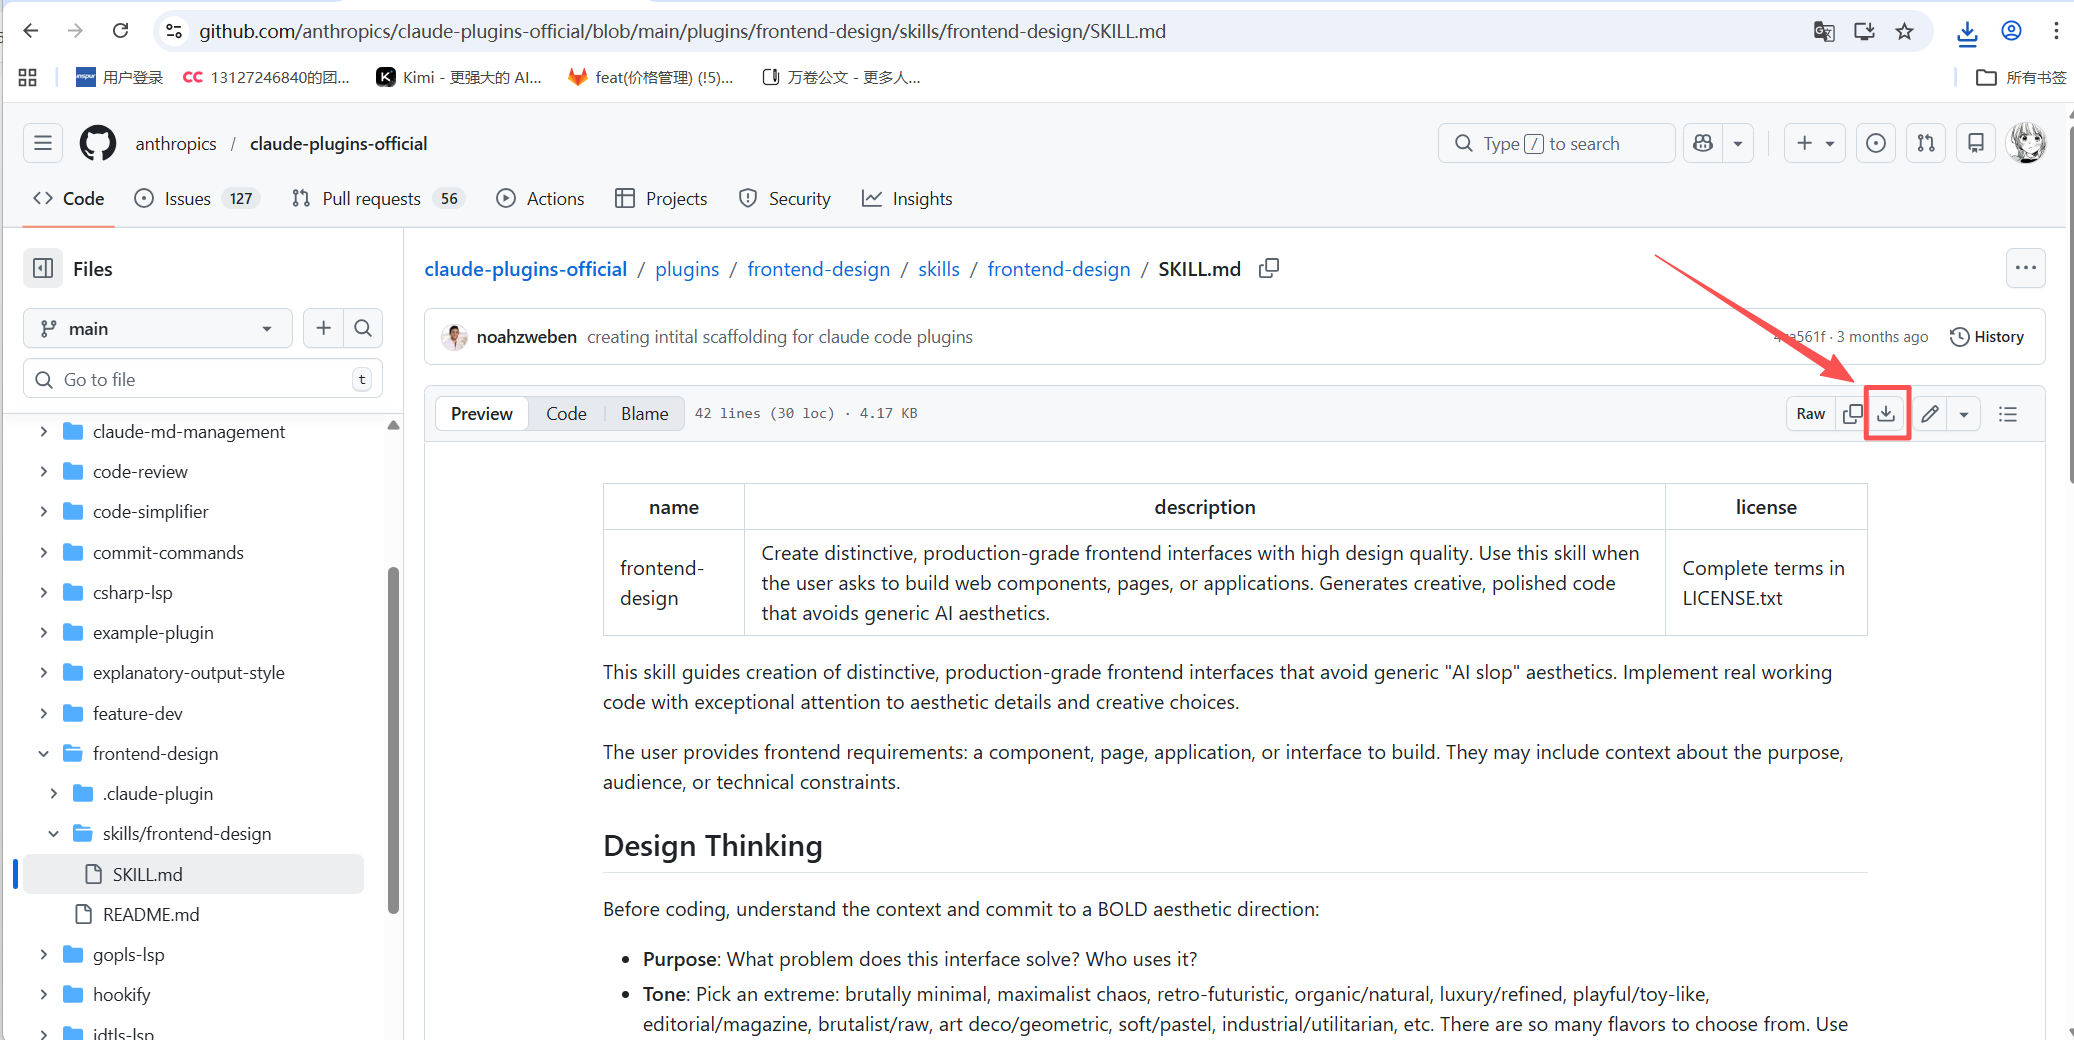Expand the claude-md-management folder
The image size is (2074, 1040).
[43, 431]
